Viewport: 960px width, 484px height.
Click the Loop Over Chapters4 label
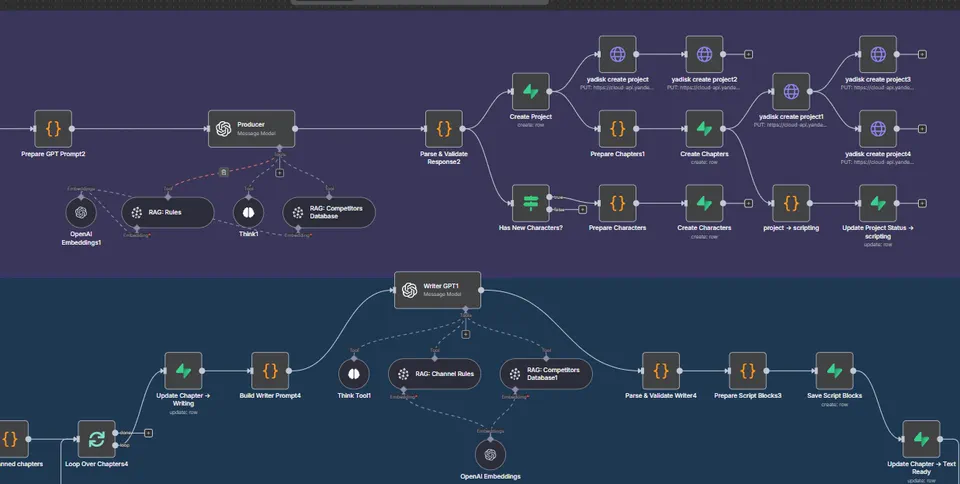point(97,464)
